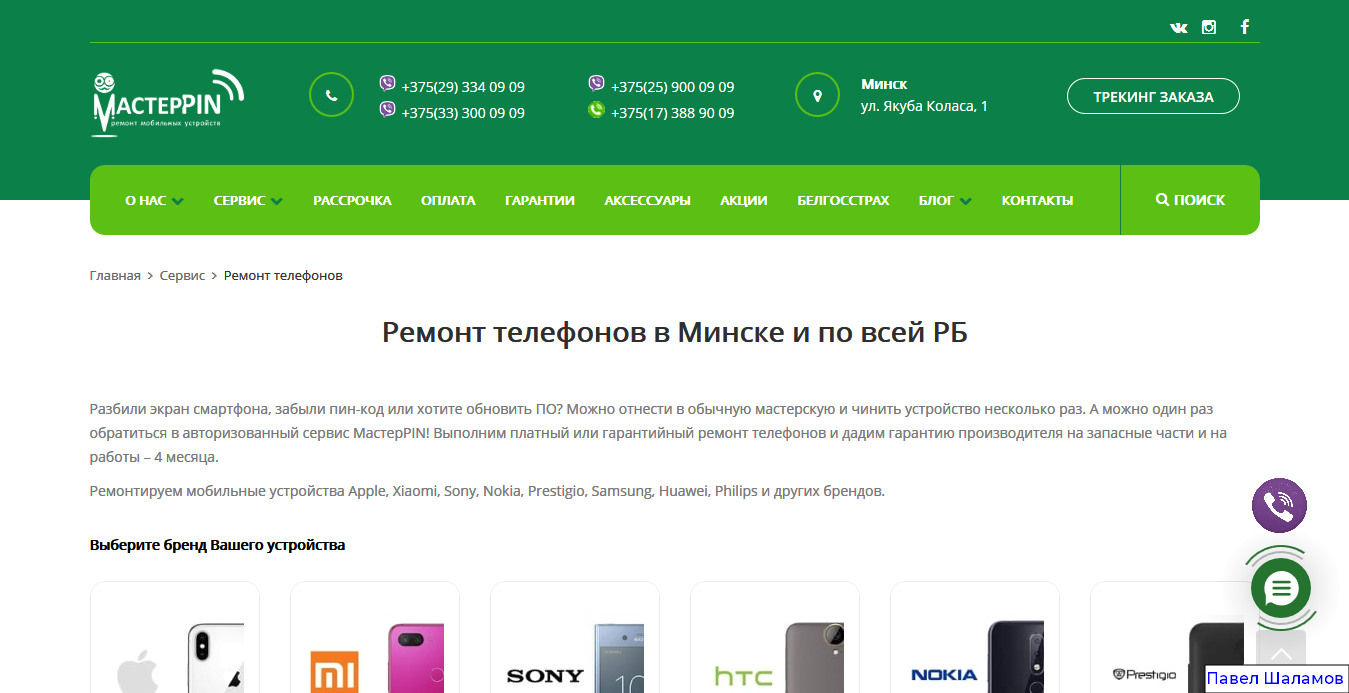1349x693 pixels.
Task: Open the VK social page icon
Action: [x=1179, y=27]
